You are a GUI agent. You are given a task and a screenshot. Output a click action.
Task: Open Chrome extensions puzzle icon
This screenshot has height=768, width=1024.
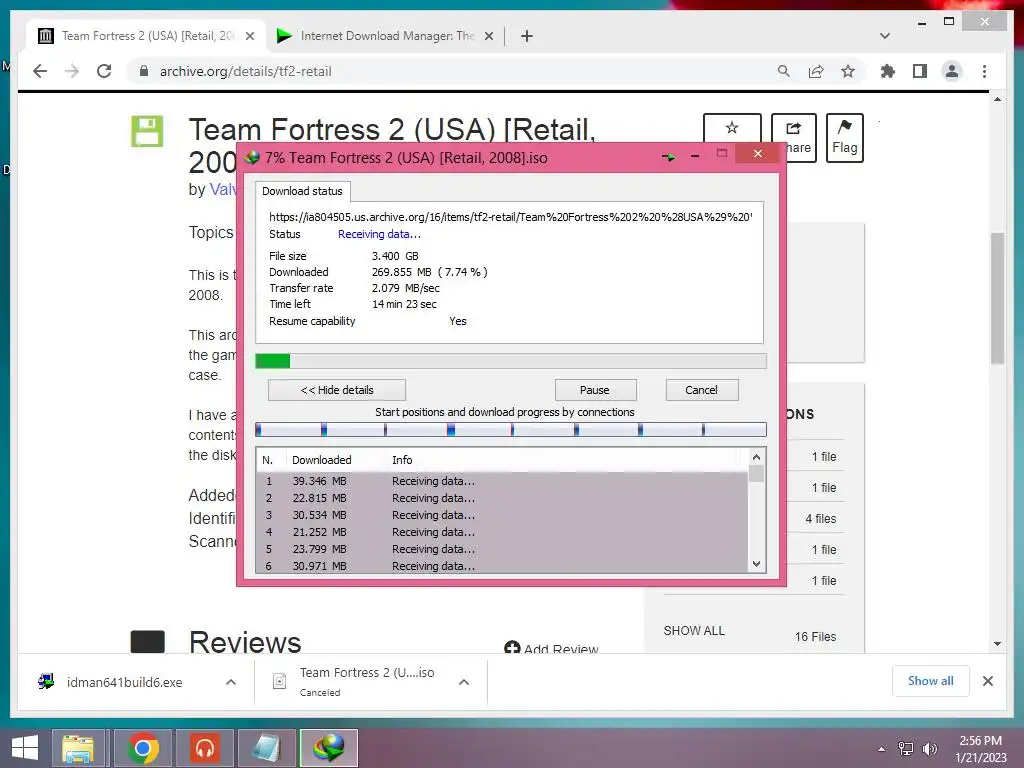pos(888,71)
